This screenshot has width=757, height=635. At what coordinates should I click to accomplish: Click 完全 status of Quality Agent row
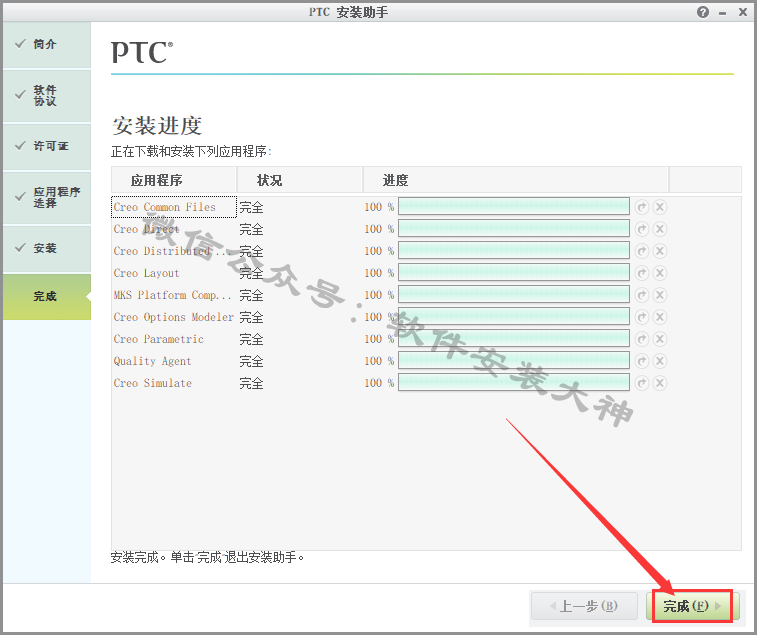[x=252, y=361]
